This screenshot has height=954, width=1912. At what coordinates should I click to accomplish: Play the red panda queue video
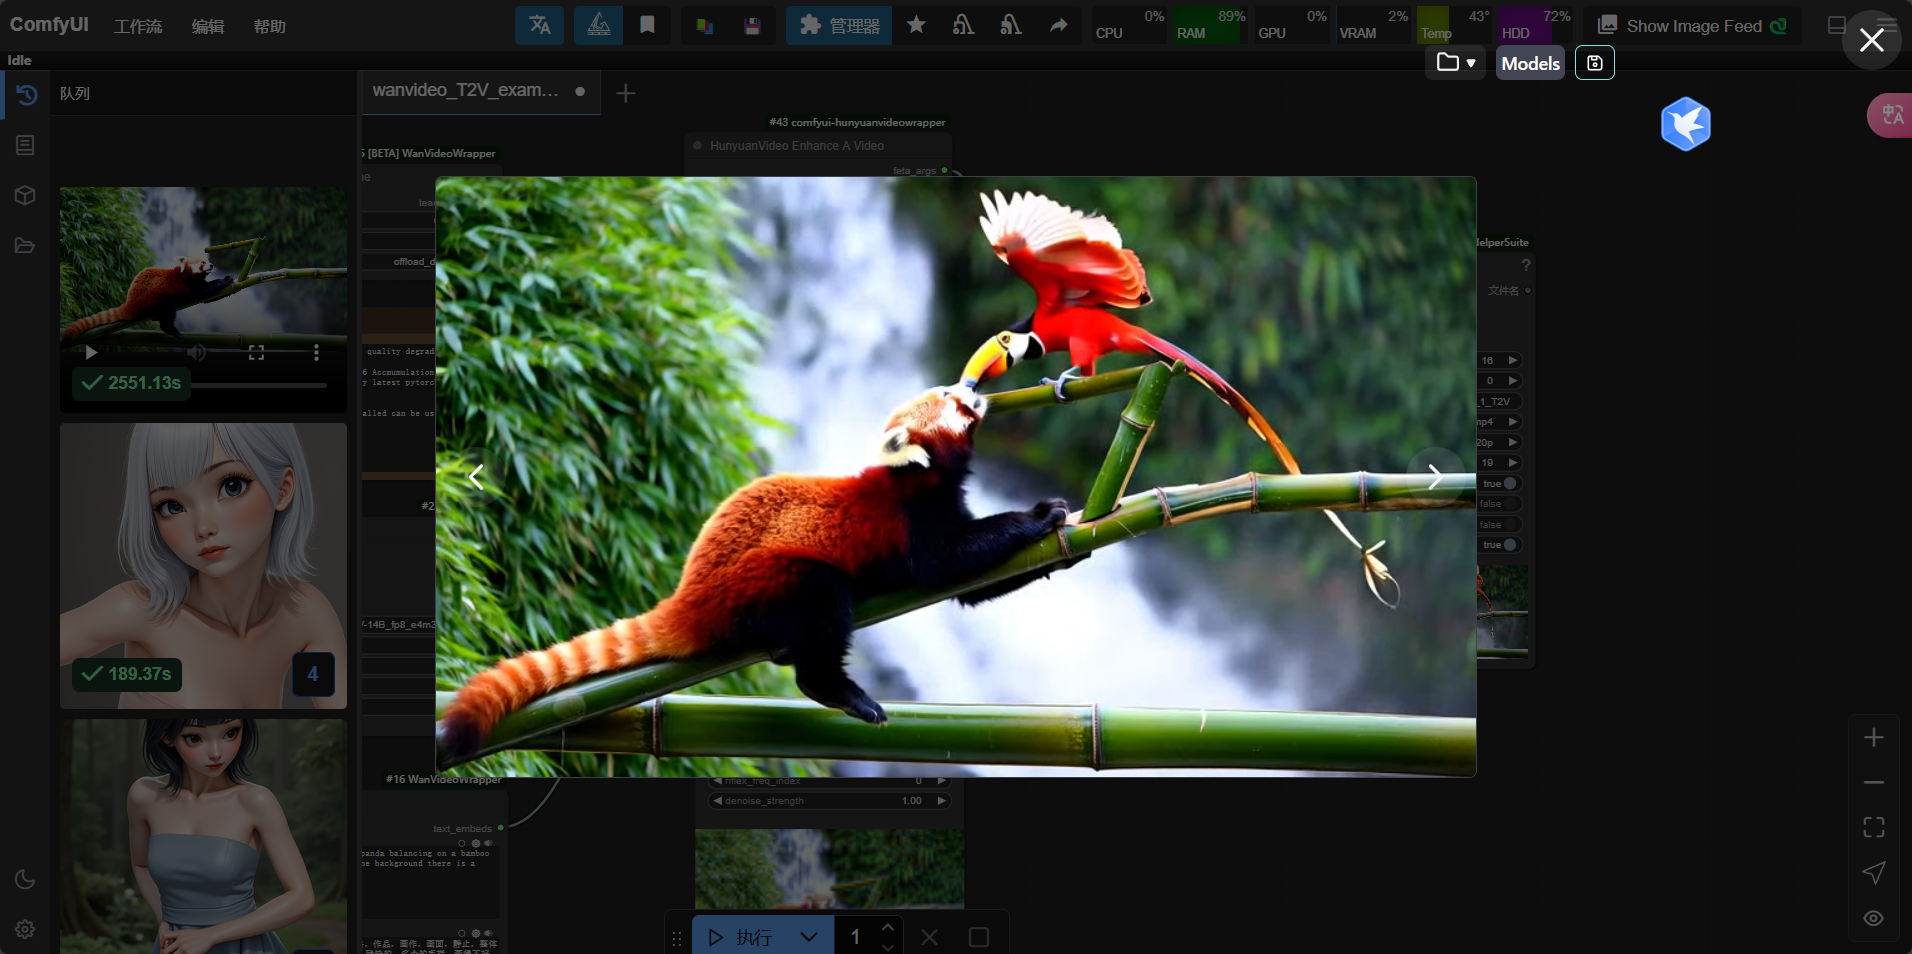click(91, 352)
